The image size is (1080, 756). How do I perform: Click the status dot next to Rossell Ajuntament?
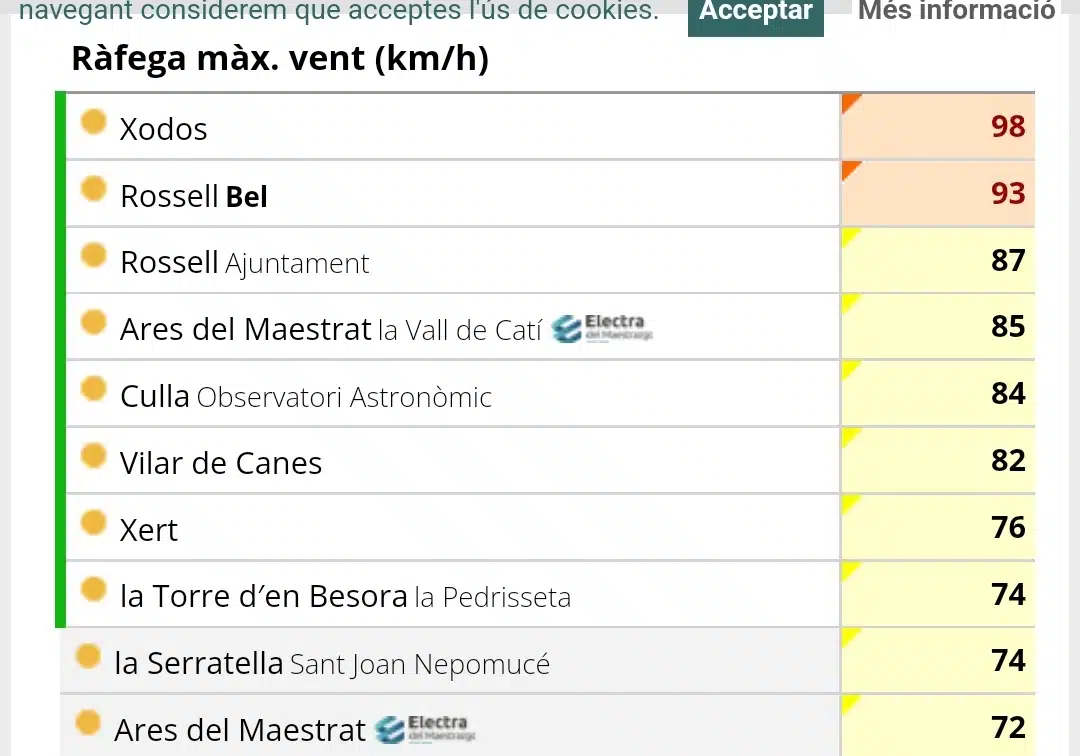[94, 255]
